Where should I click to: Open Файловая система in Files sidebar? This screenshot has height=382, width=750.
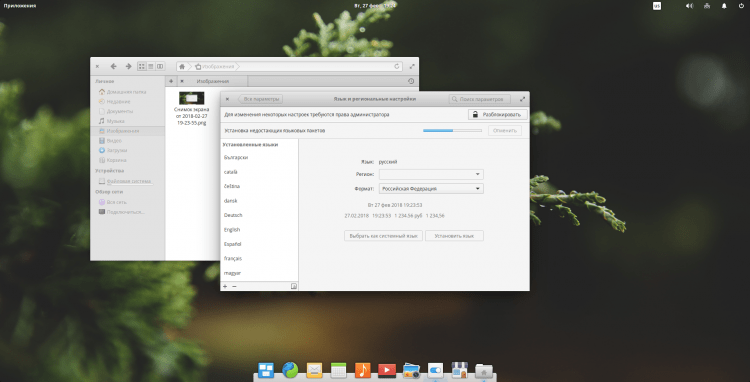(127, 181)
